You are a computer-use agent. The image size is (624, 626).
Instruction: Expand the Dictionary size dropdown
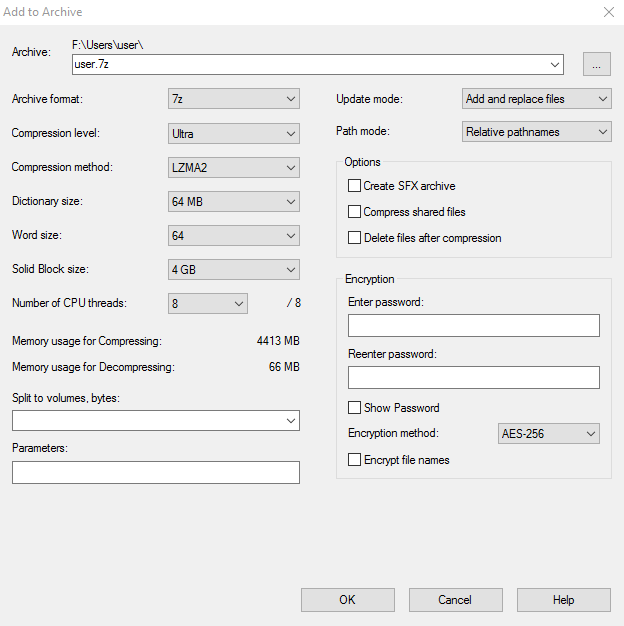234,201
